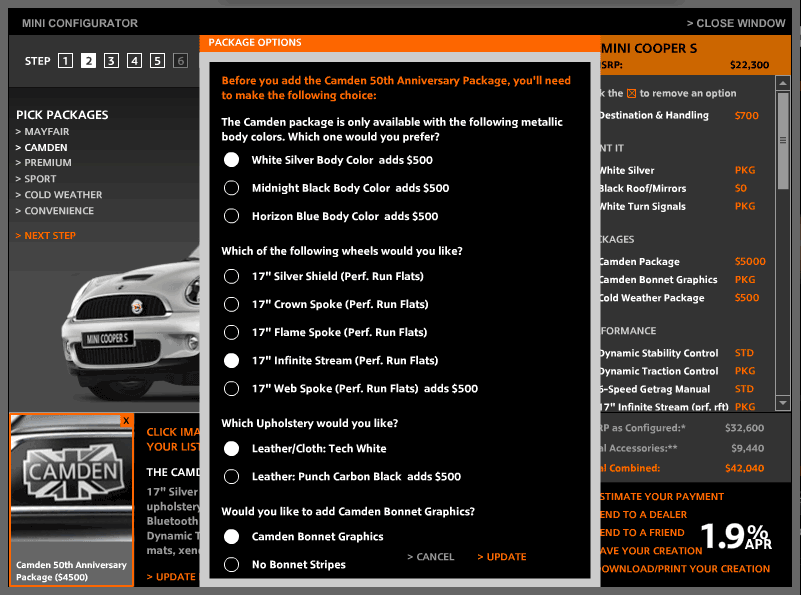Click Estimate Your Payment link

click(662, 496)
